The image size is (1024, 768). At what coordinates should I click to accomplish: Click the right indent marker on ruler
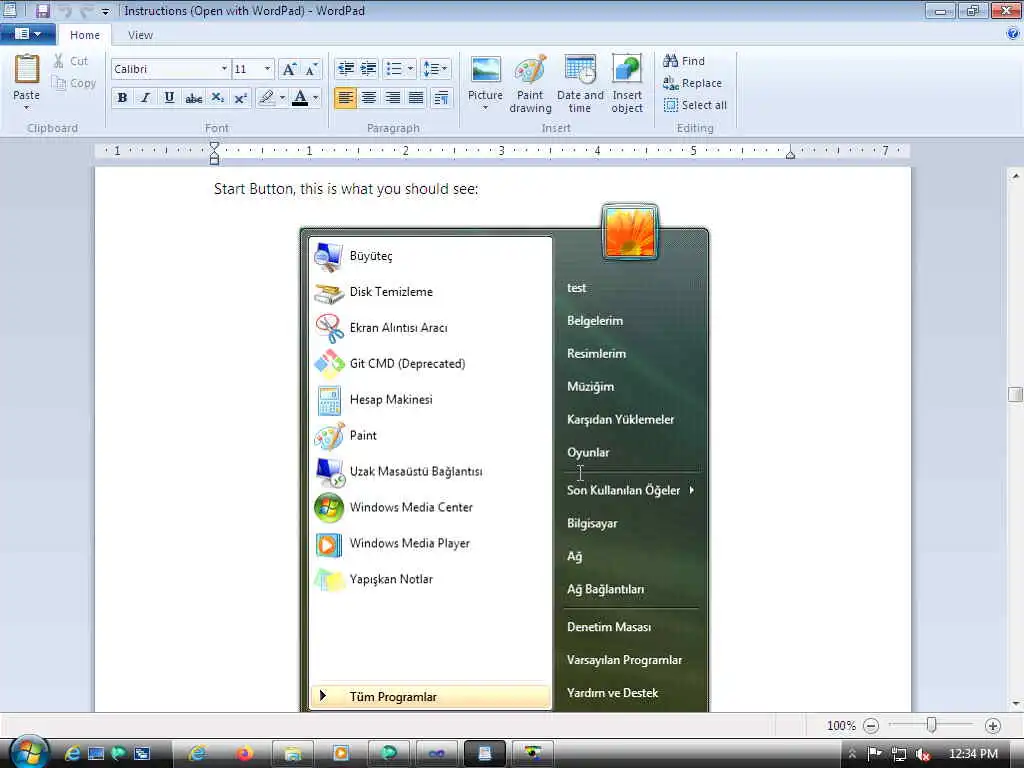[790, 154]
